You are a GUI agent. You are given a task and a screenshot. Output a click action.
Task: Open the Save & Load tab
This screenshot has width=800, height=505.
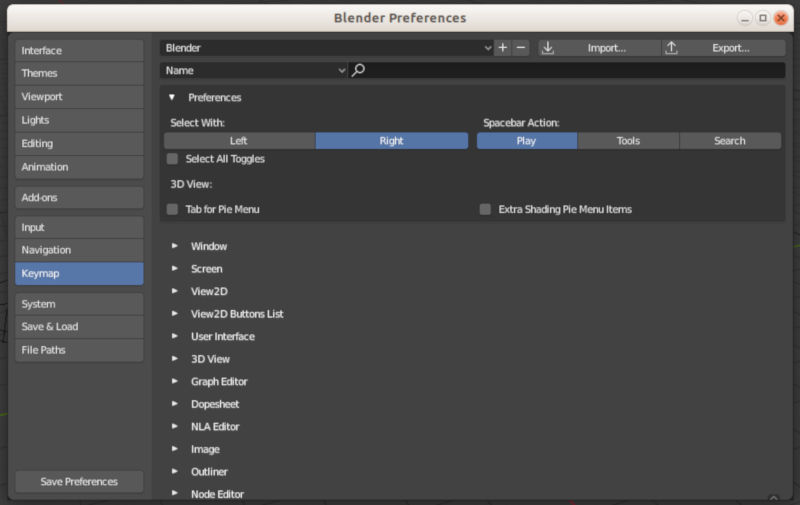(79, 327)
